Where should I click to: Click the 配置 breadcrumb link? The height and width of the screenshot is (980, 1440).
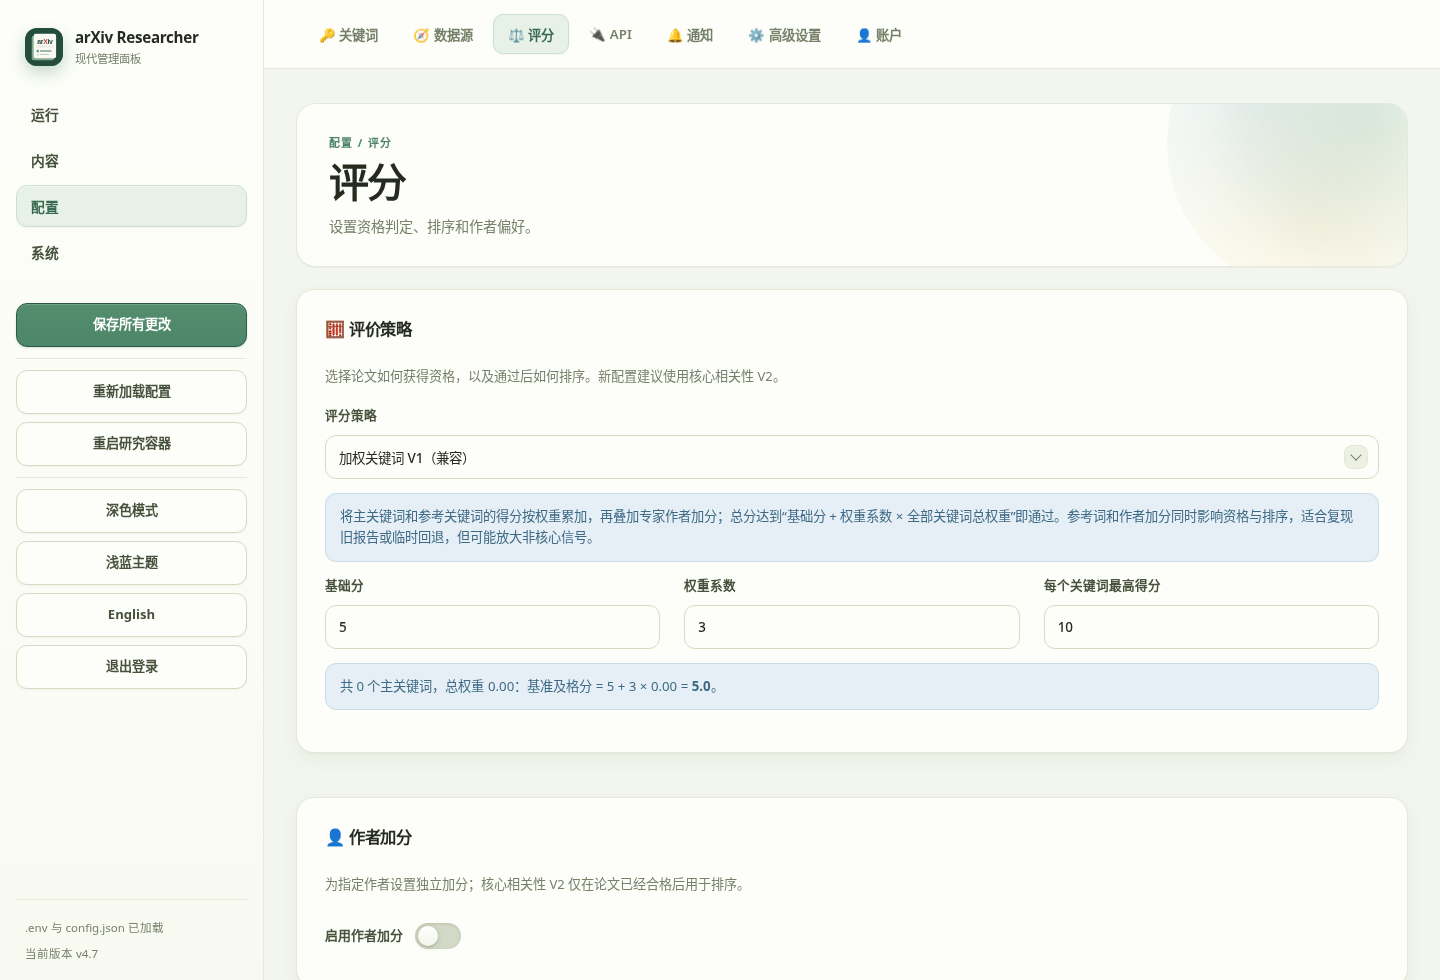340,143
